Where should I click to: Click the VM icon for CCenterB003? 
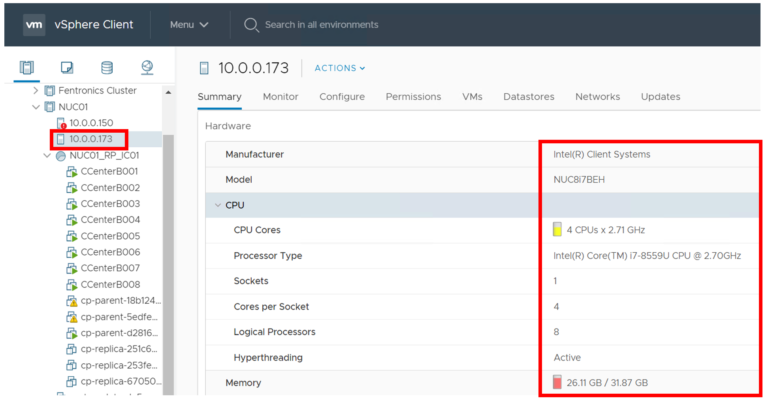tap(72, 204)
